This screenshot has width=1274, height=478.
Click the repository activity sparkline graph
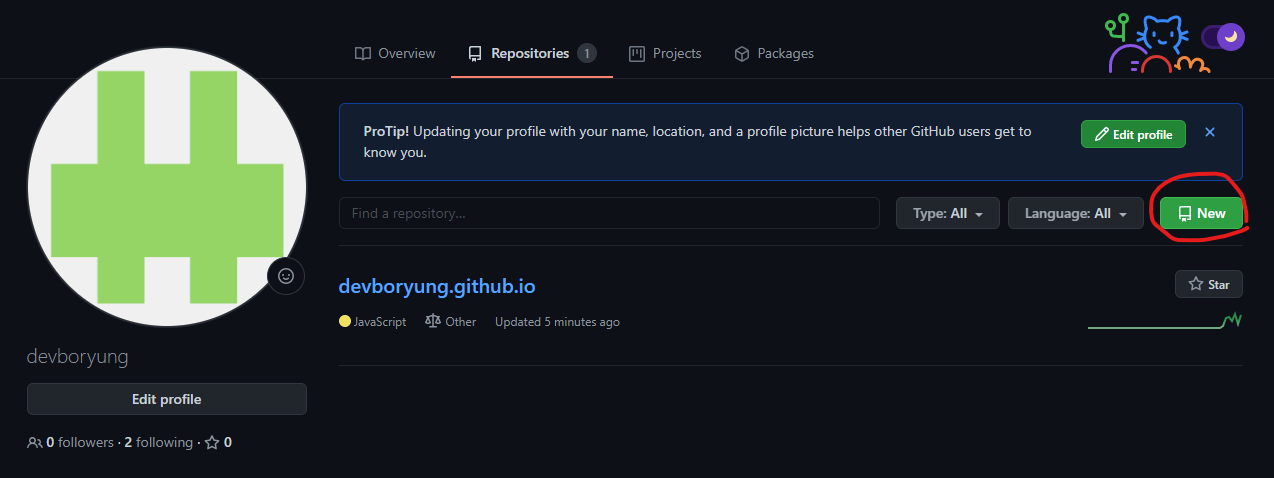click(x=1165, y=321)
